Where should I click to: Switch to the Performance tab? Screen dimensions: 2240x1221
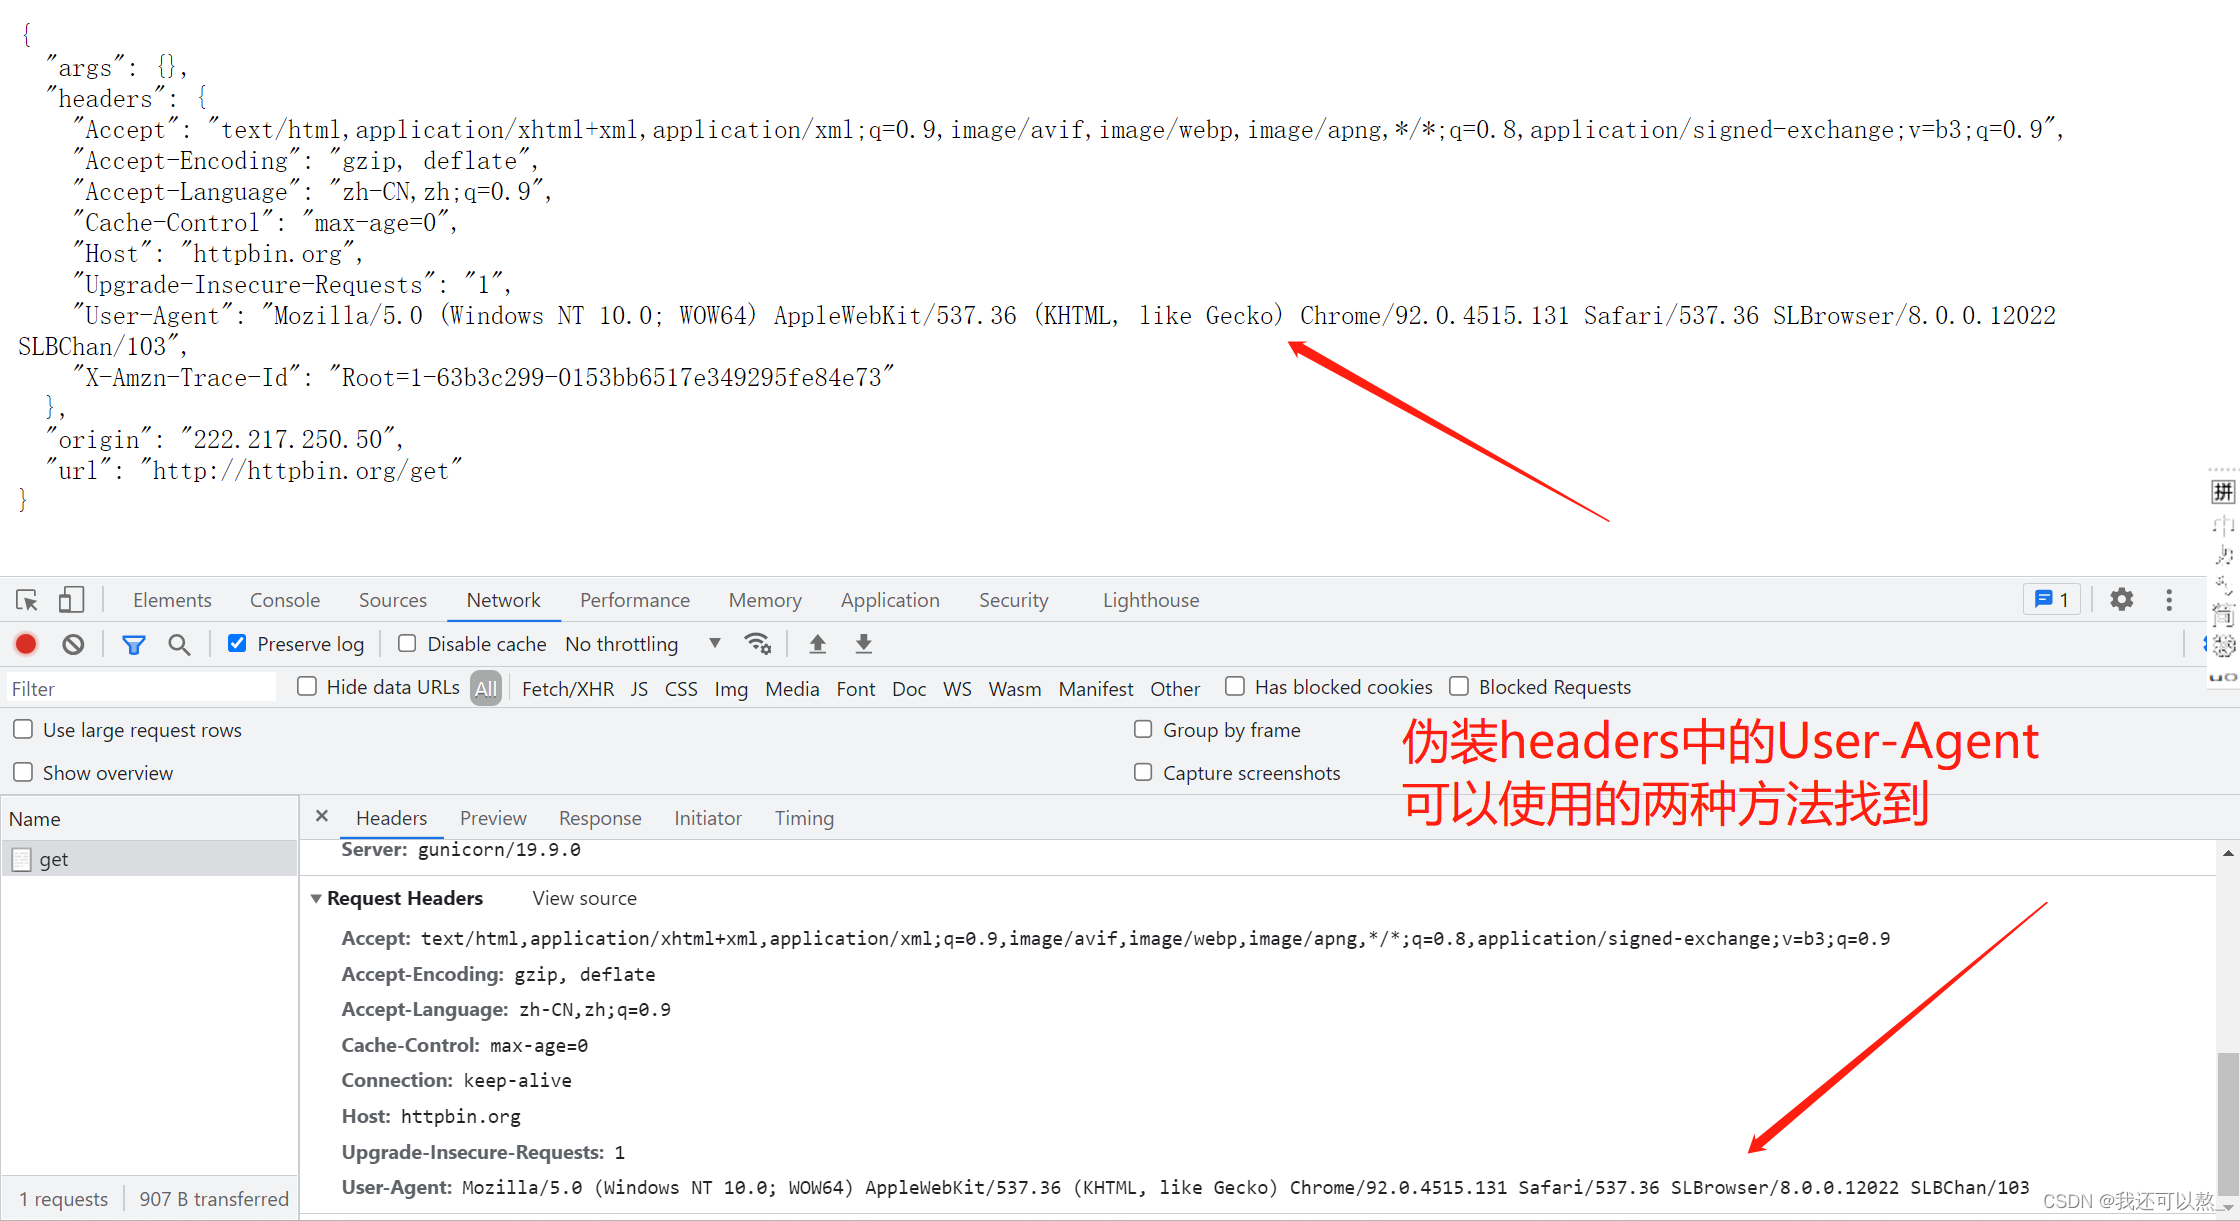(635, 600)
